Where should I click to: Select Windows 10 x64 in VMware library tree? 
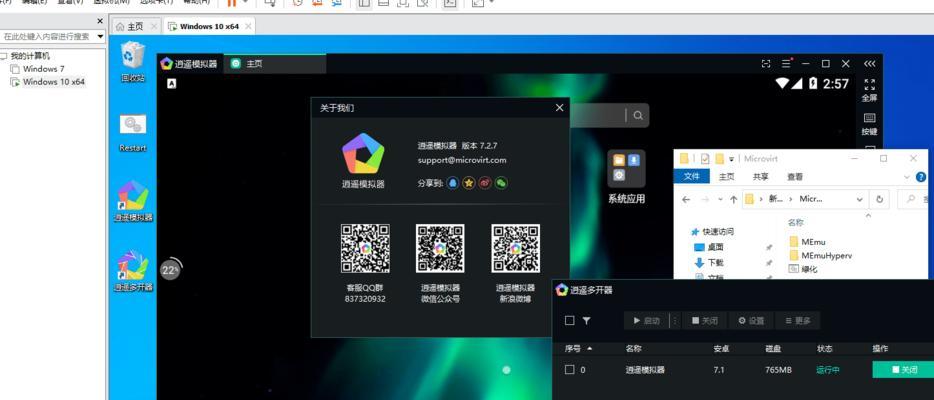point(48,82)
